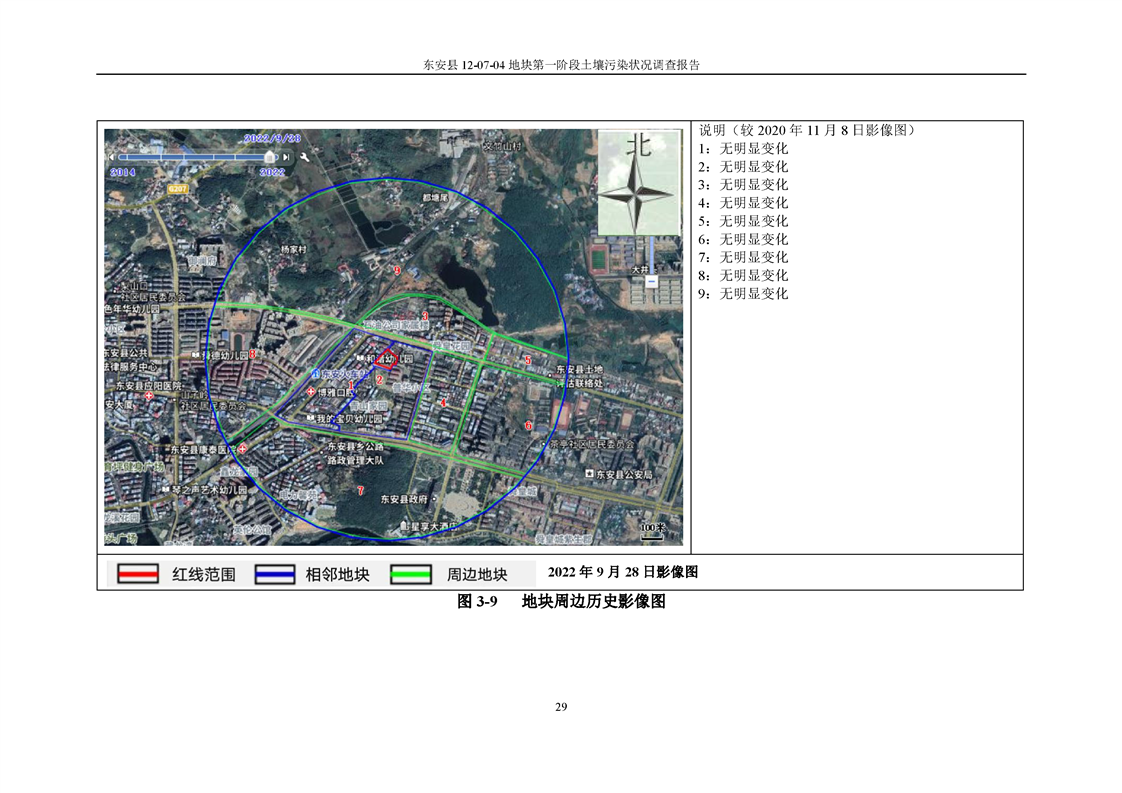Click the 东安县康泰医院 hospital icon
The width and height of the screenshot is (1122, 793).
(x=242, y=450)
